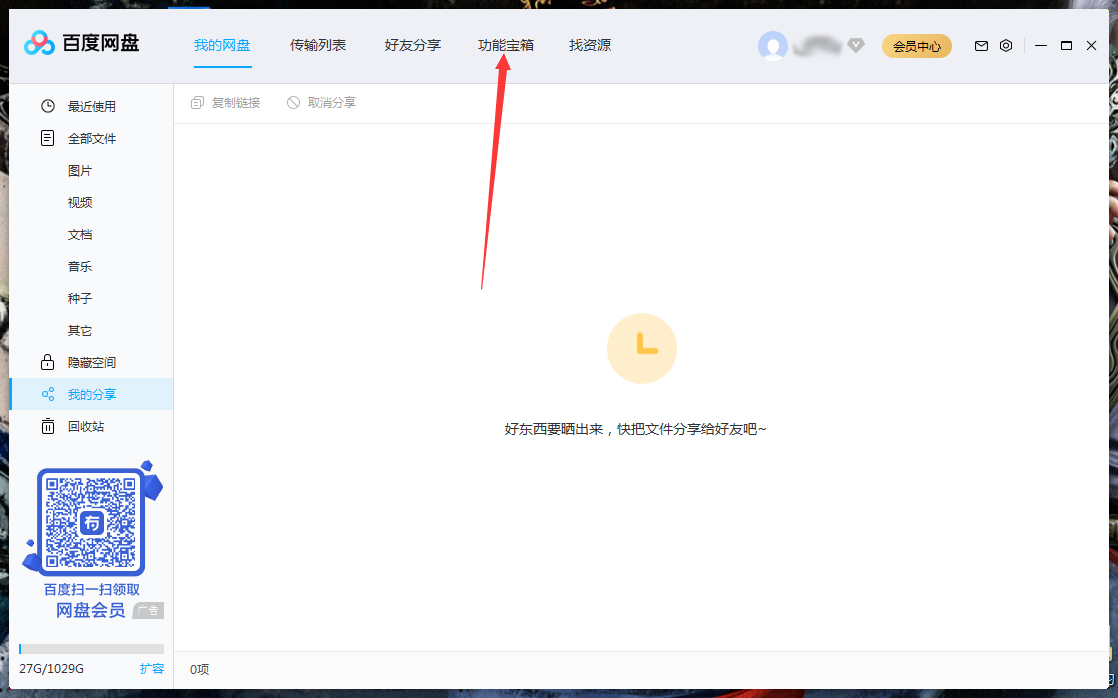Click the membership QR code image

[90, 519]
